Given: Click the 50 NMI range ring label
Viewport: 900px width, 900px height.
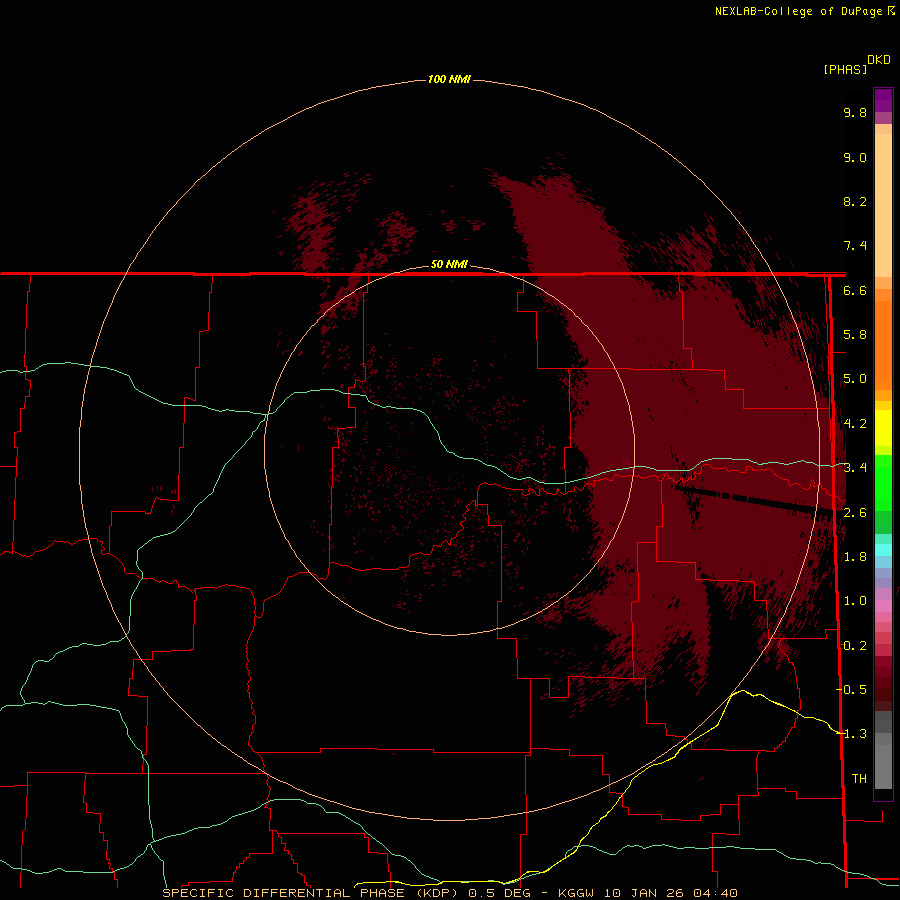Looking at the screenshot, I should (x=449, y=264).
